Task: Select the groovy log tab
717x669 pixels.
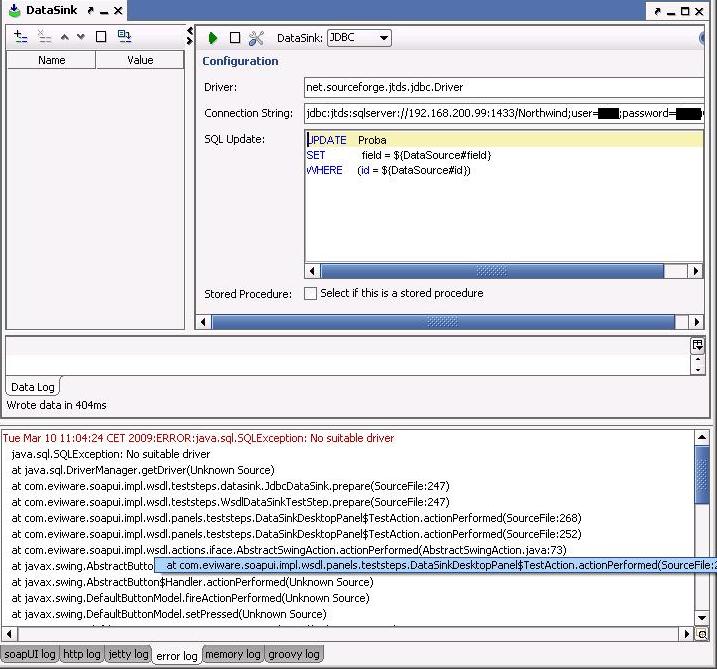Action: click(294, 654)
